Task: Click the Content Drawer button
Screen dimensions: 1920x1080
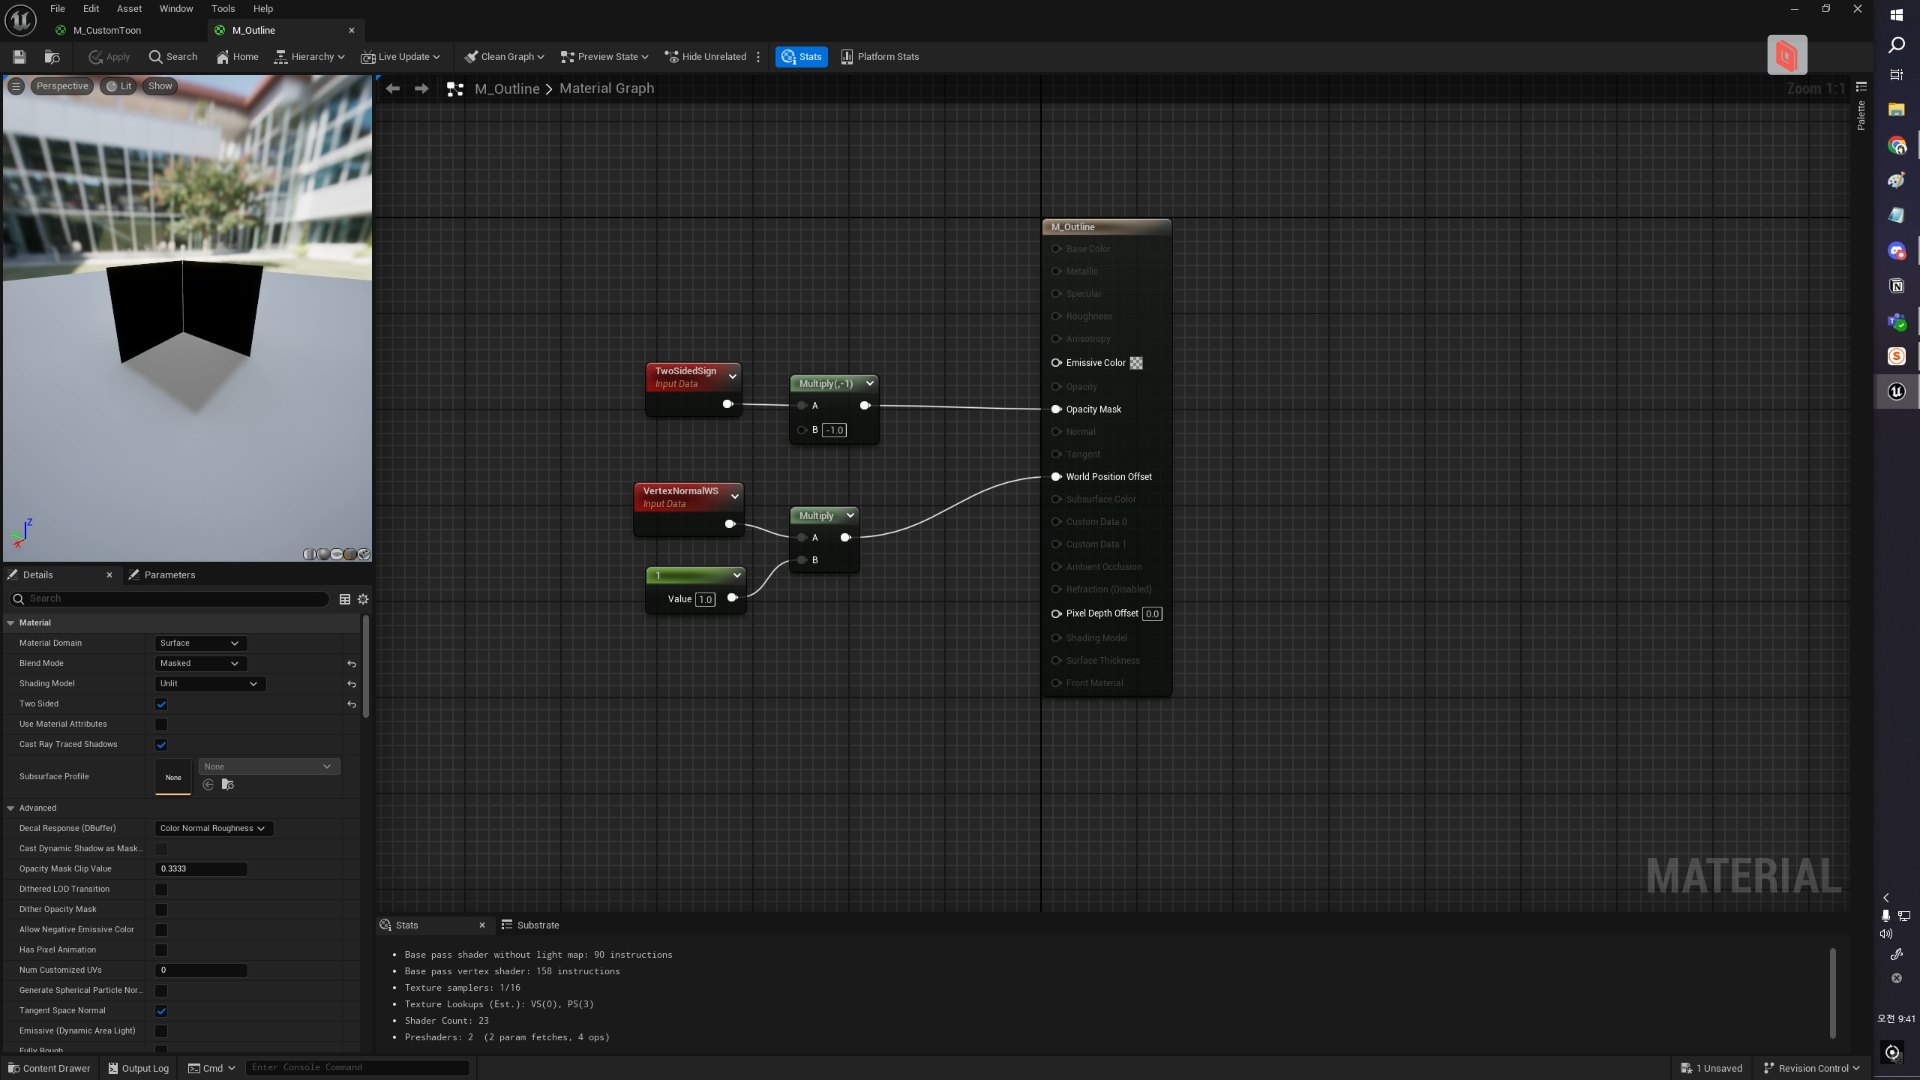Action: [49, 1068]
